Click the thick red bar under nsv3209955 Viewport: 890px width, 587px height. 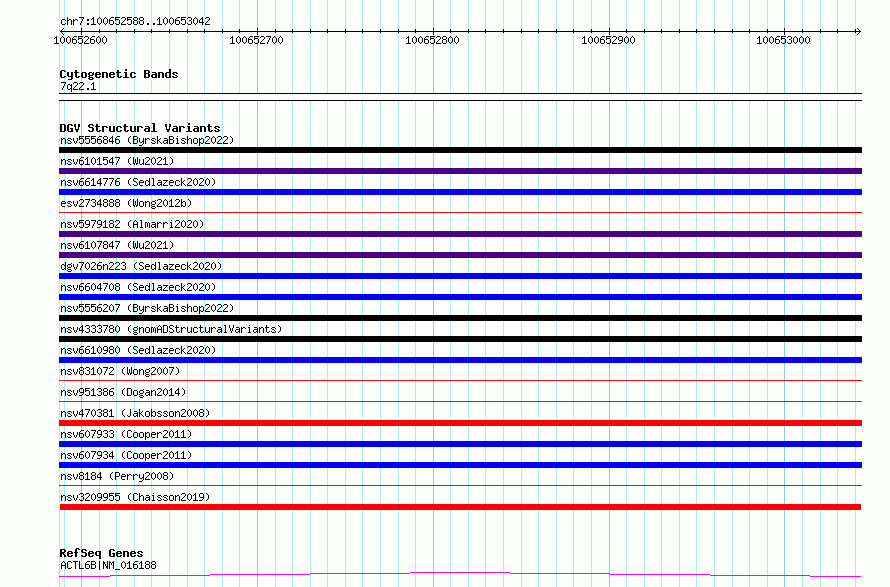460,507
